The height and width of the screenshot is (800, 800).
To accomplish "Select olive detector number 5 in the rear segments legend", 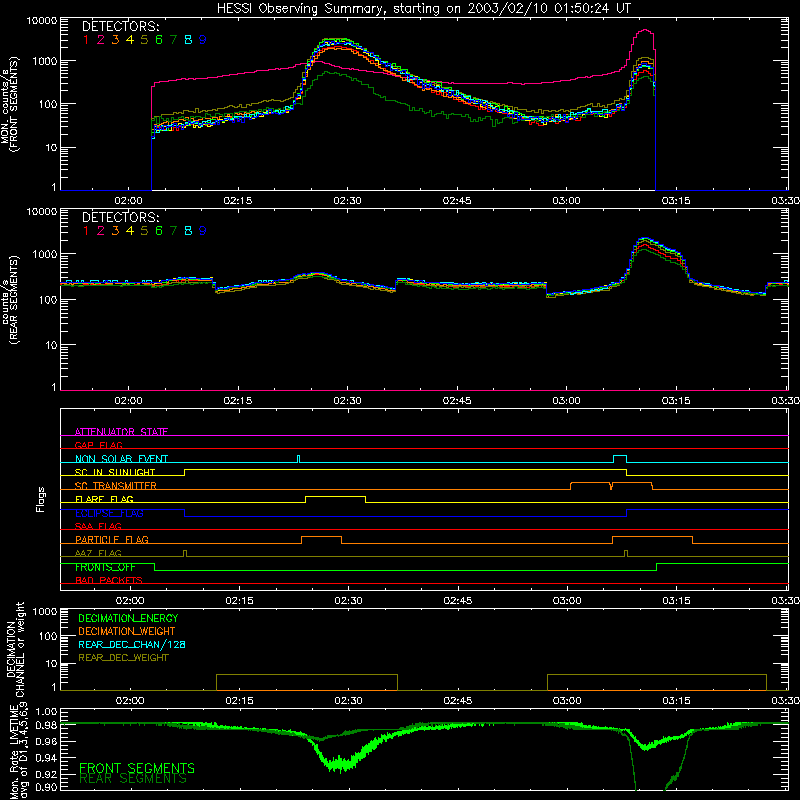I will click(x=144, y=231).
